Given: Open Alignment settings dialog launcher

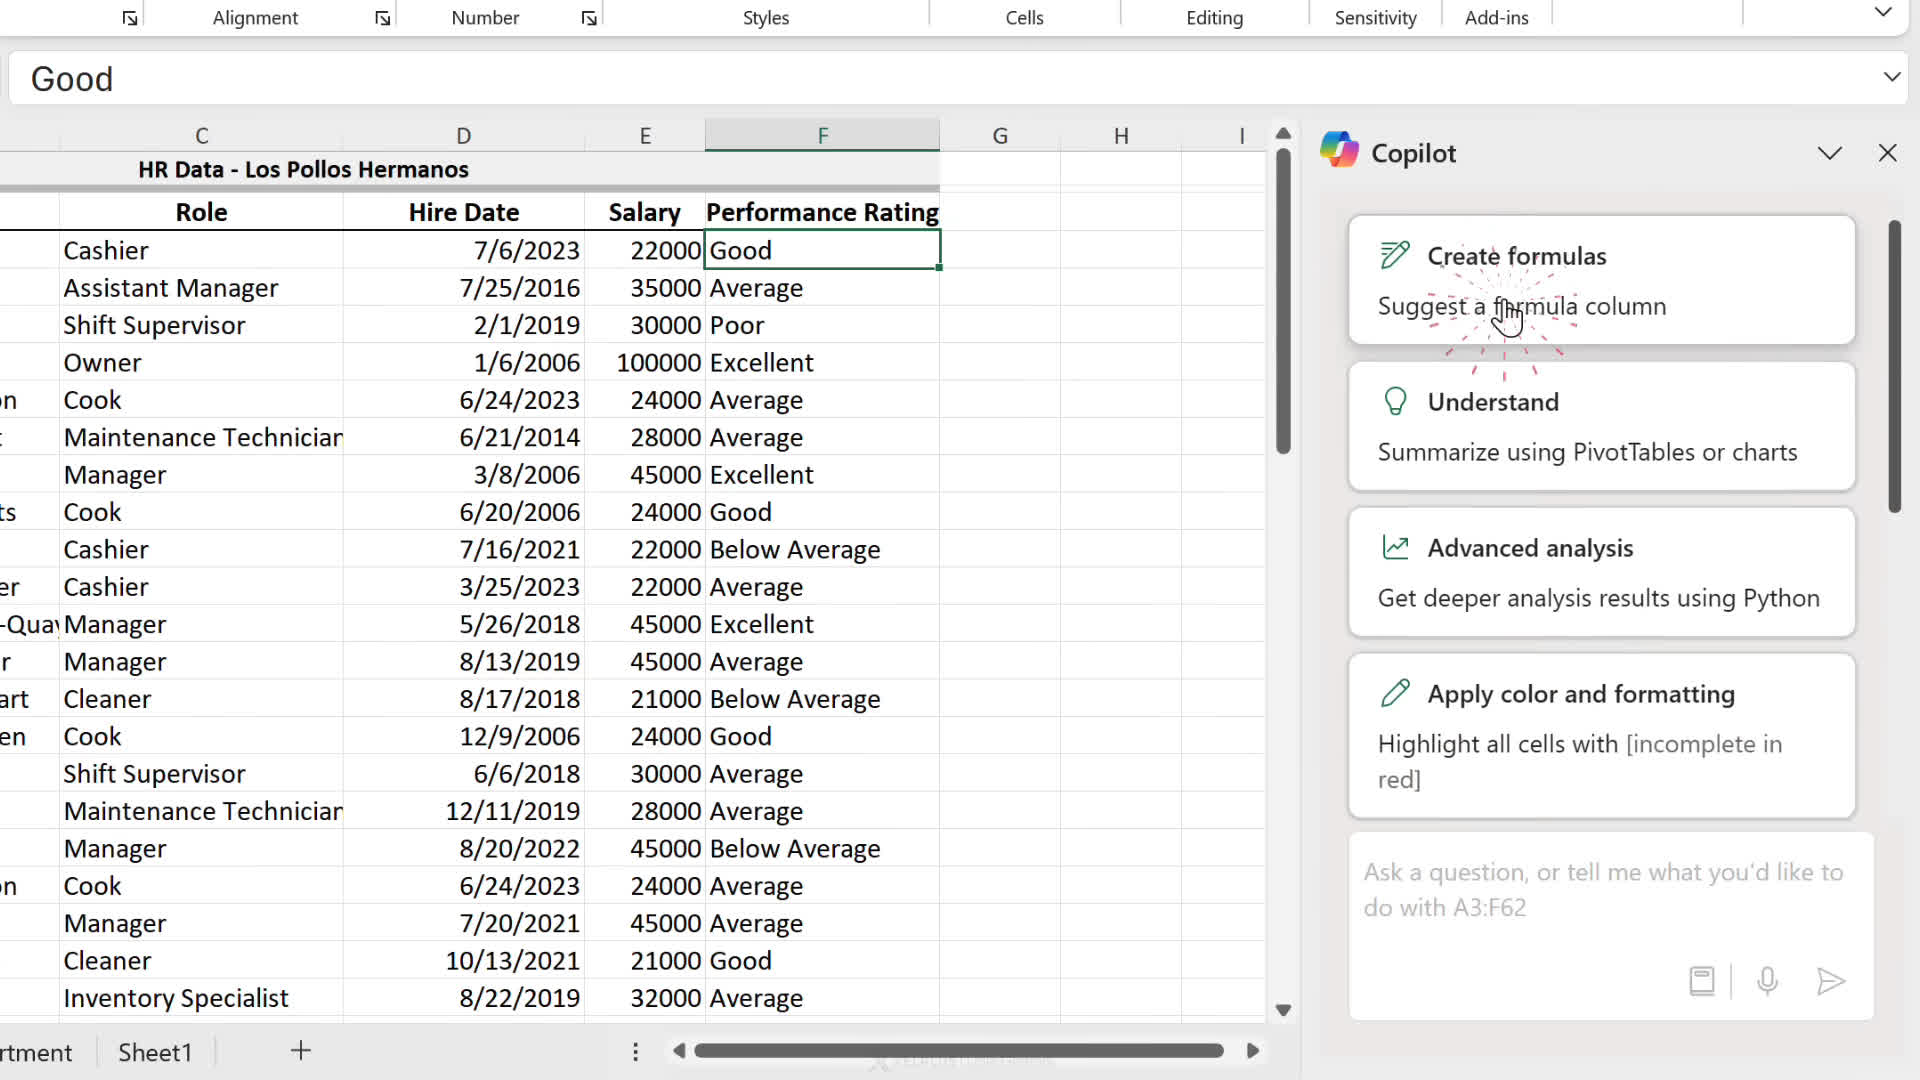Looking at the screenshot, I should click(382, 18).
